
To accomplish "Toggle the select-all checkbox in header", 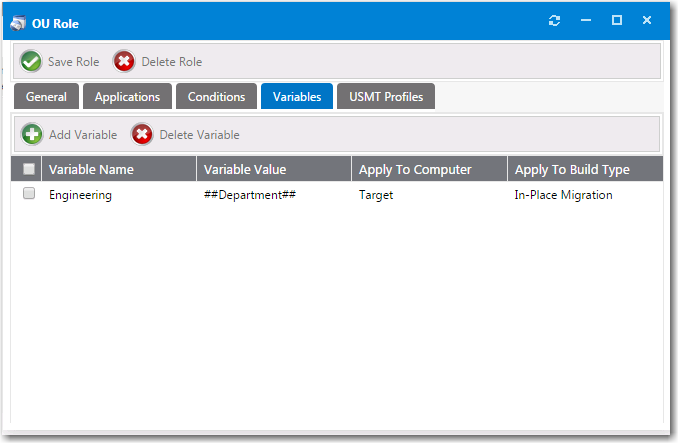I will click(29, 169).
